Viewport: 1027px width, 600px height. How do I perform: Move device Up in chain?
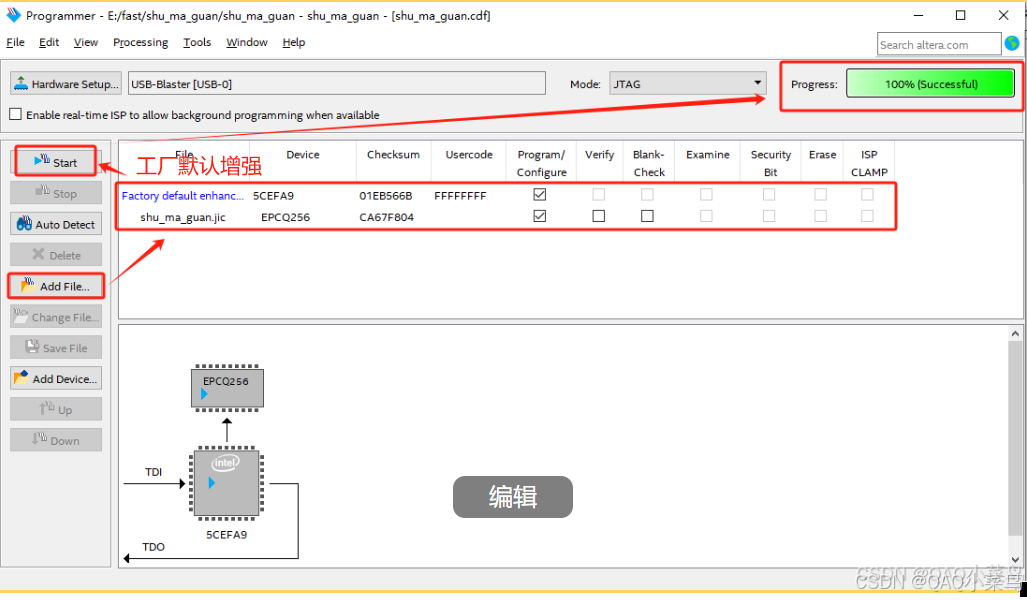pyautogui.click(x=56, y=409)
